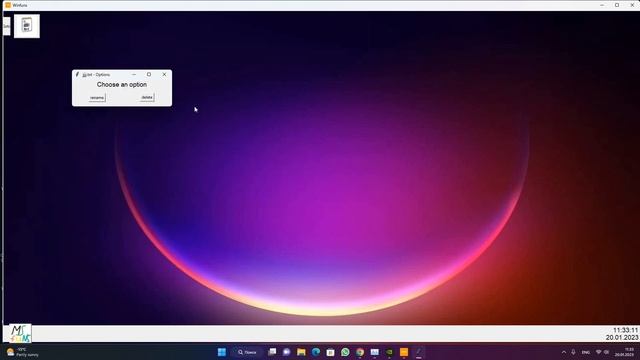Click the orange Winfuns taskbar icon

pos(404,352)
